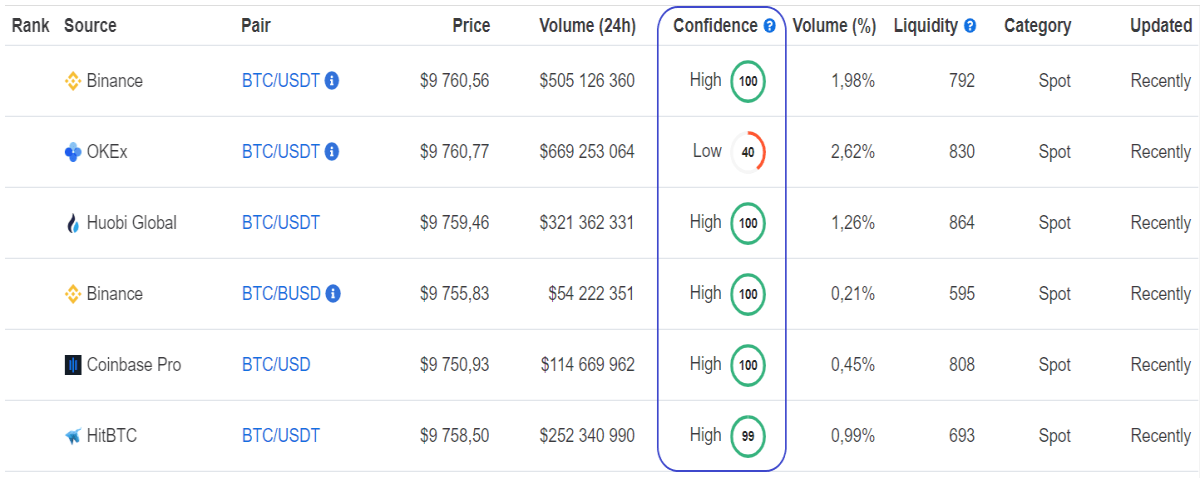Click the Huobi Global flame icon
1200x478 pixels.
[72, 223]
